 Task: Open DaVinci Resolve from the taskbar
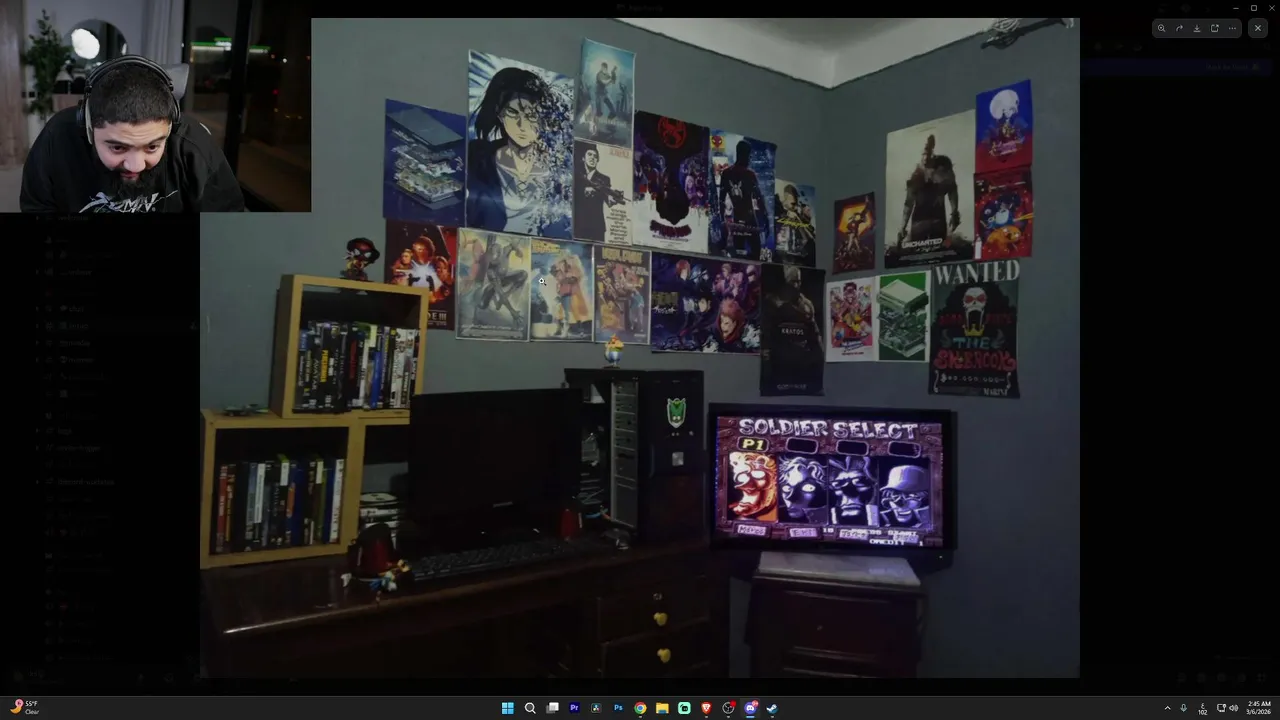coord(596,708)
